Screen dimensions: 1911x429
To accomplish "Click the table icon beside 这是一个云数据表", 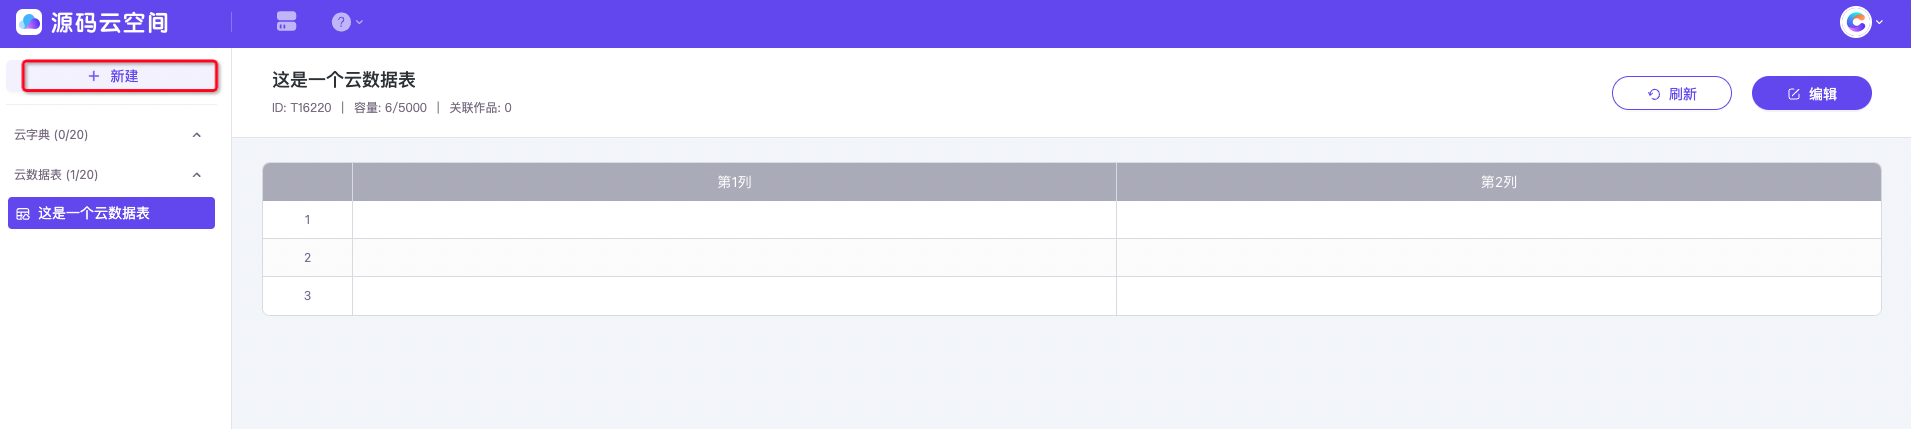I will click(x=23, y=214).
